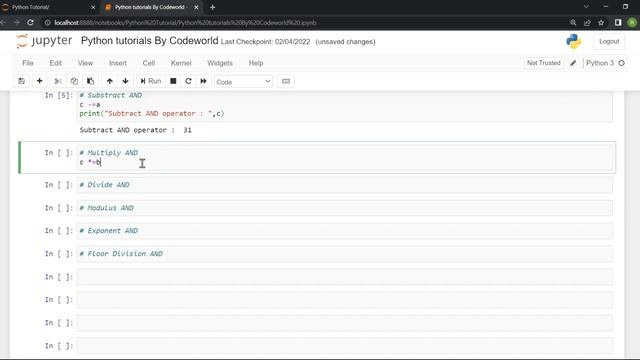Click the Divide AND code cell
Screen dimensions: 640x360
[344, 185]
